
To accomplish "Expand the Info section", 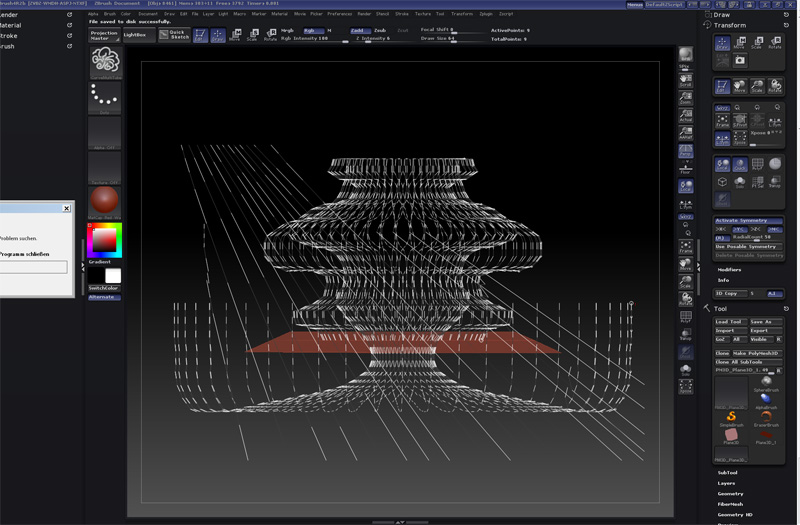I will 723,280.
